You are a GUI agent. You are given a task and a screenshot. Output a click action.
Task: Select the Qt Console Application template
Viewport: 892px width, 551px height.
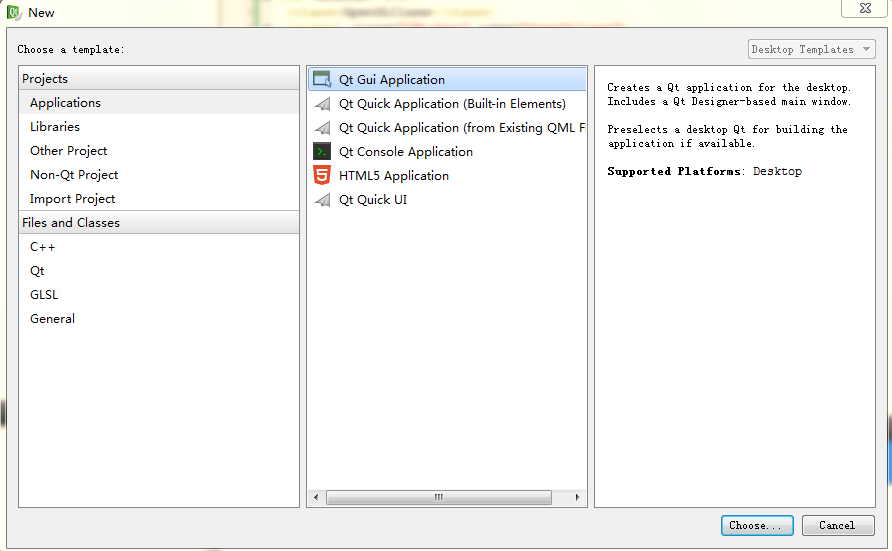point(447,151)
